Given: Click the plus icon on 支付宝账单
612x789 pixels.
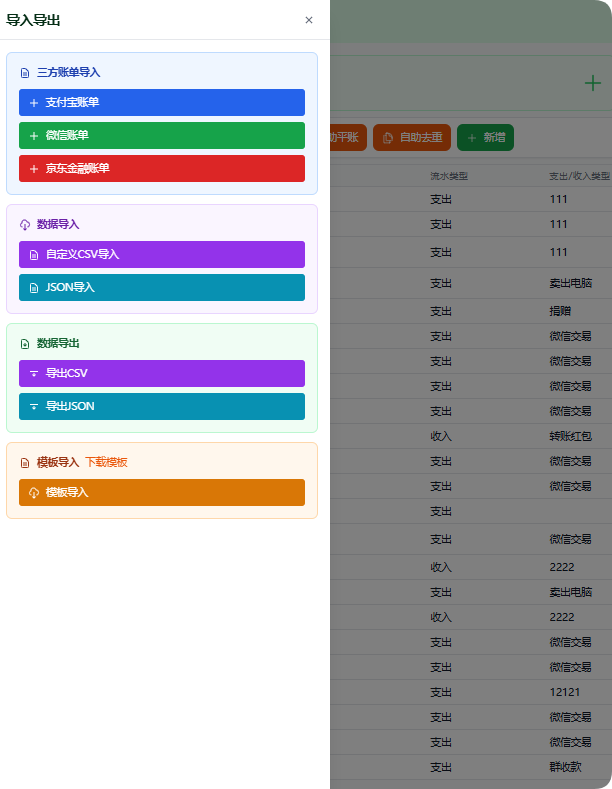Looking at the screenshot, I should (34, 103).
